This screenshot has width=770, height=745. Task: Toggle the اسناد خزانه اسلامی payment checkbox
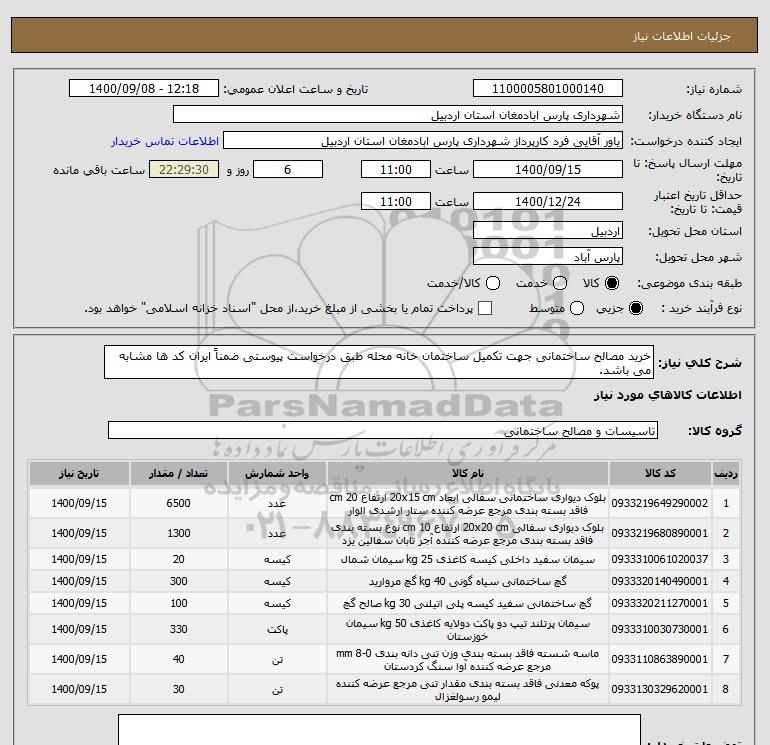[x=485, y=308]
